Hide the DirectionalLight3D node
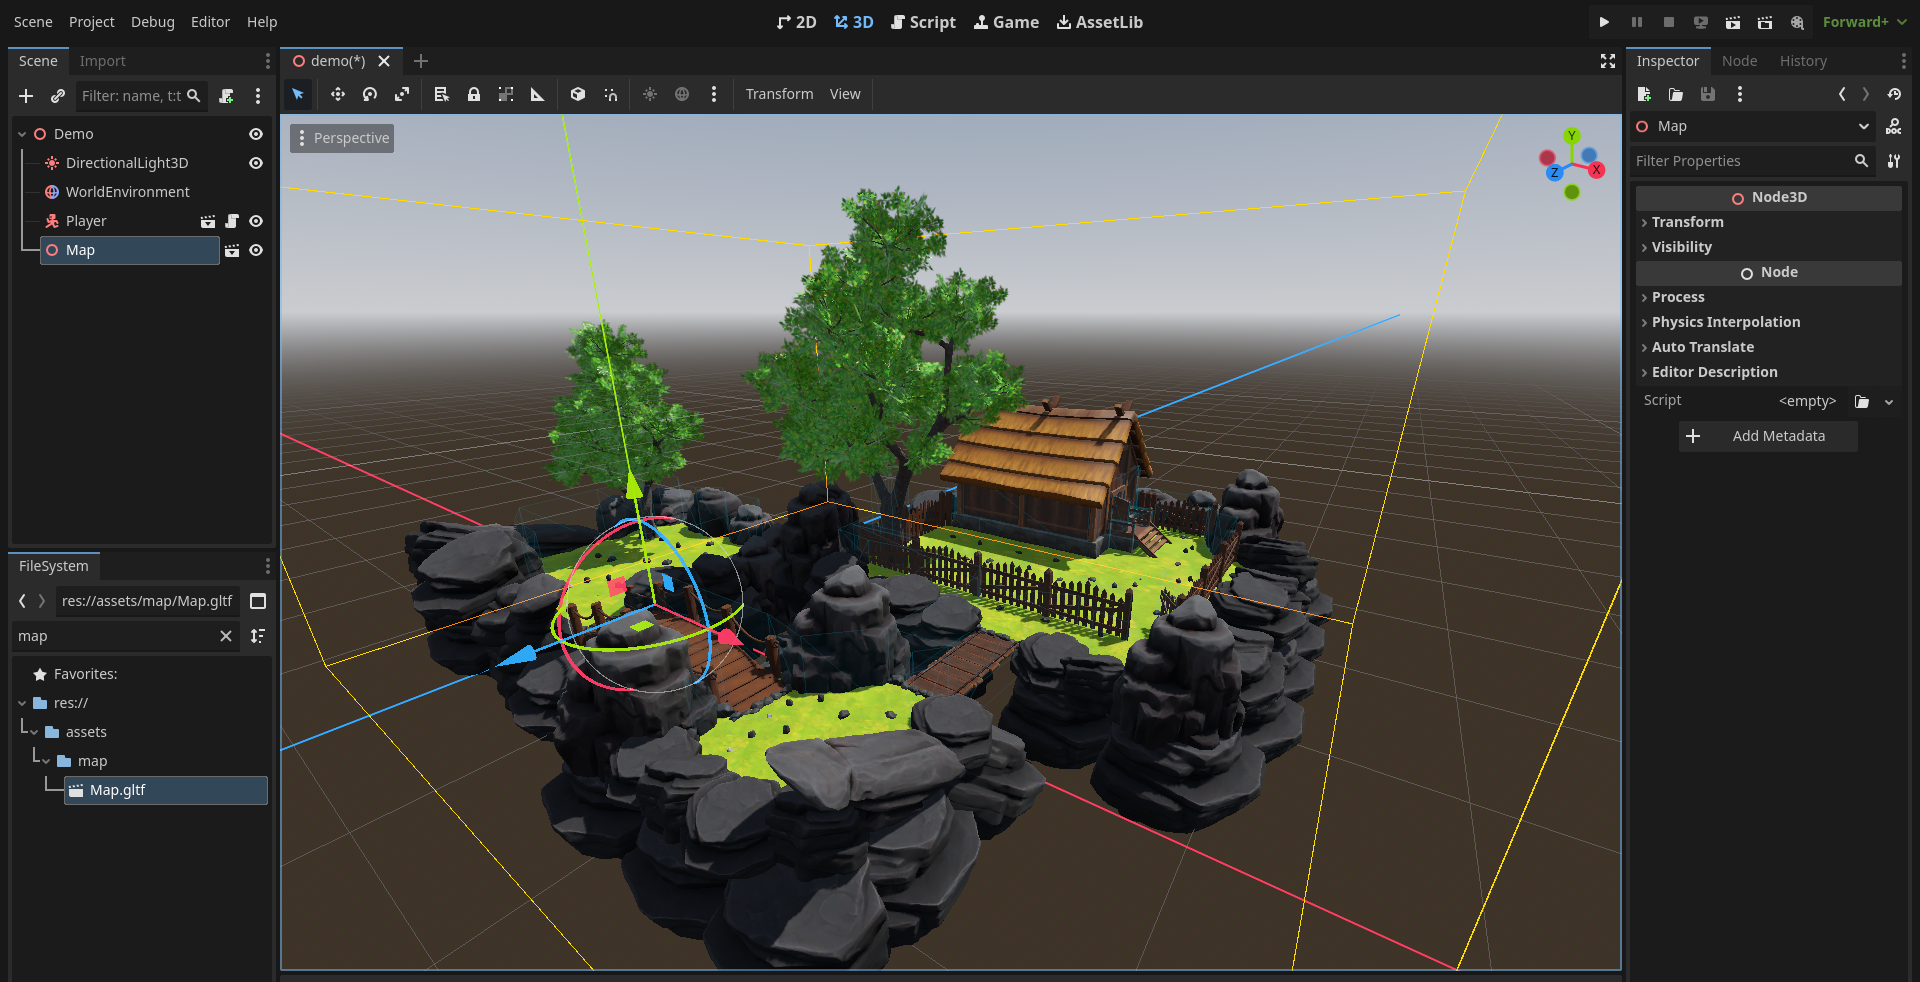 click(x=256, y=163)
